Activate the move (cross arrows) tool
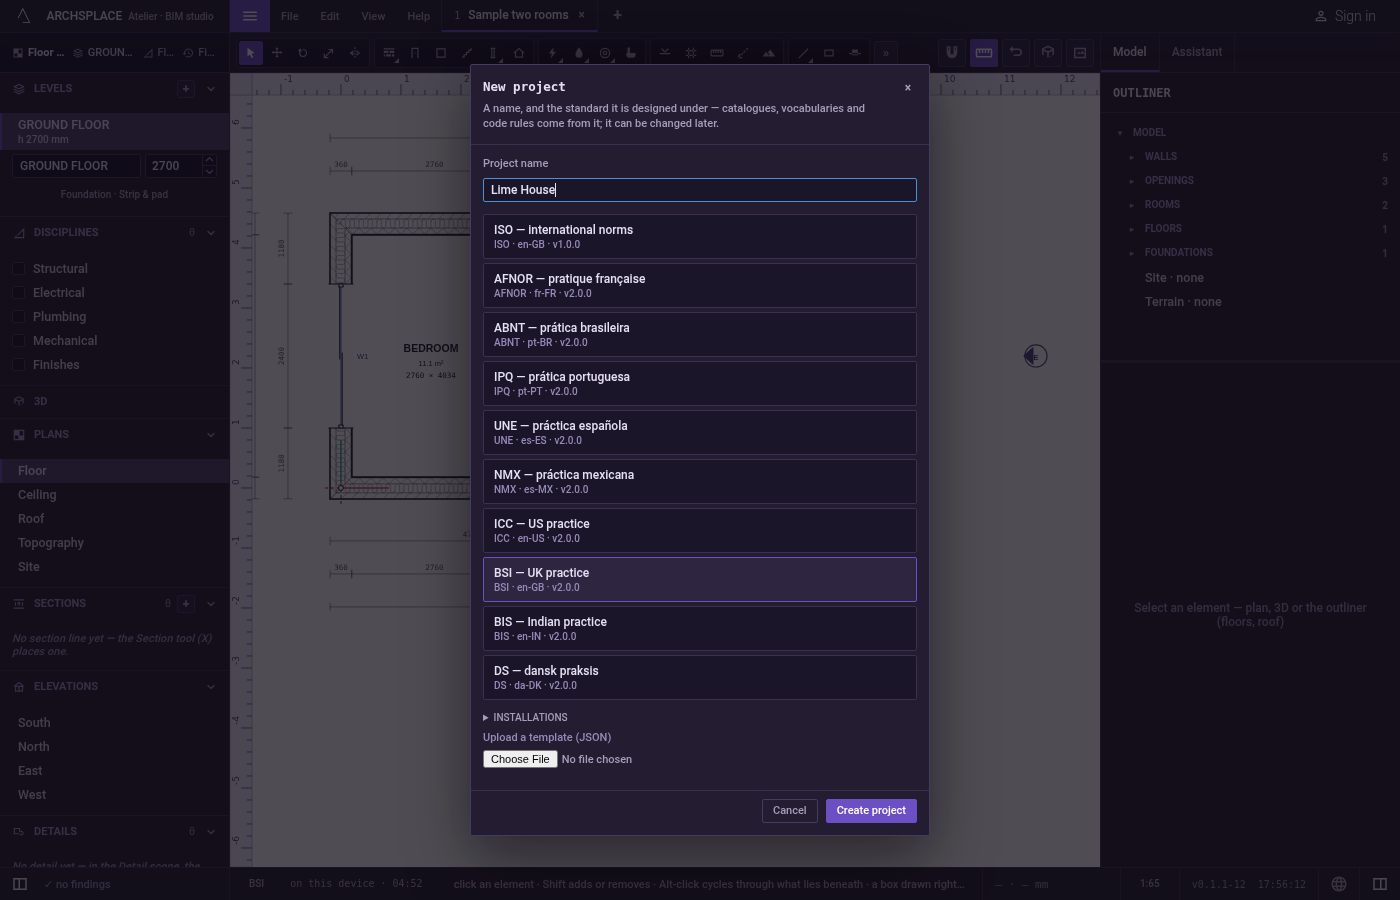 pyautogui.click(x=277, y=53)
